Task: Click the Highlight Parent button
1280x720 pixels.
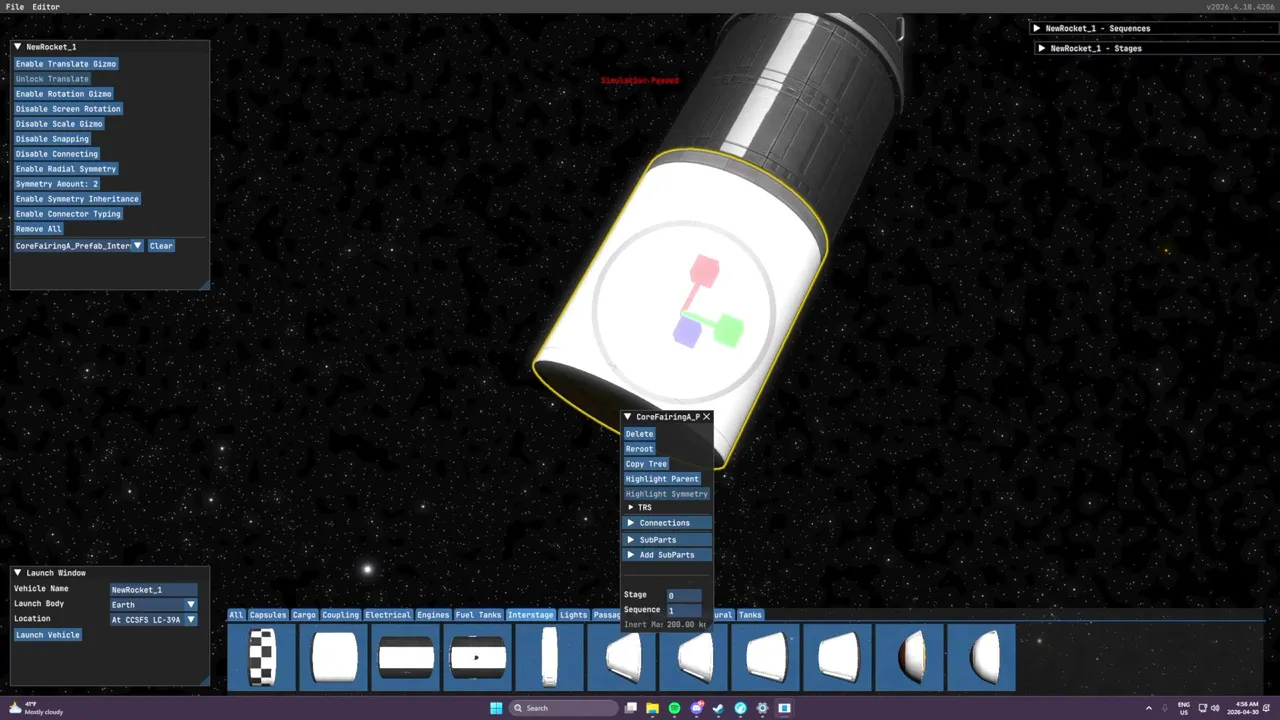Action: coord(662,479)
